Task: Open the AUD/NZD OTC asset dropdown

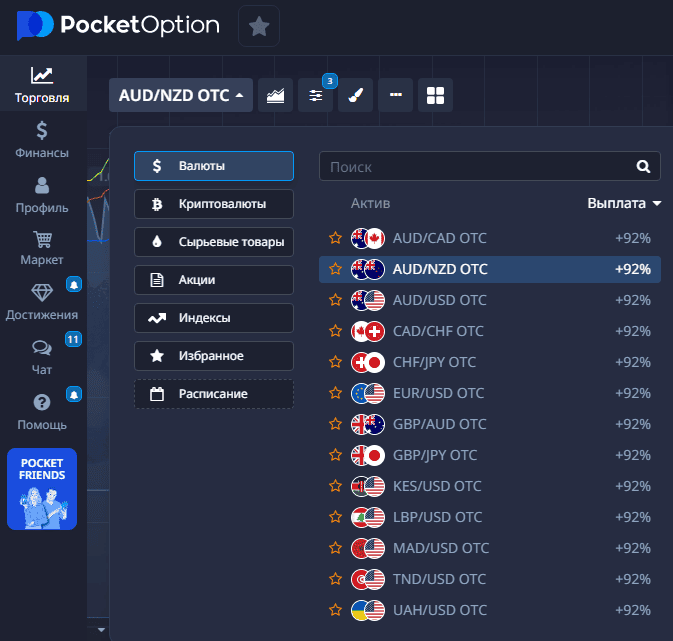Action: (181, 95)
